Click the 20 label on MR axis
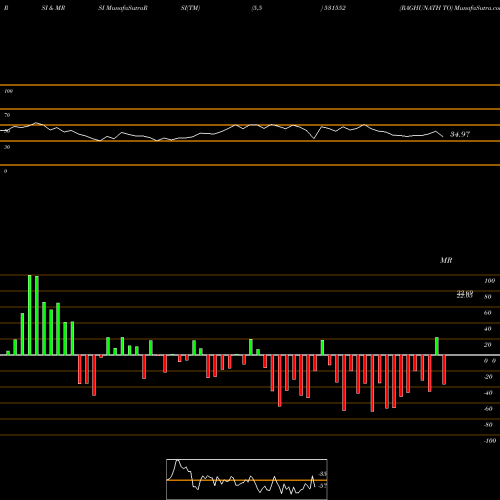 click(488, 345)
